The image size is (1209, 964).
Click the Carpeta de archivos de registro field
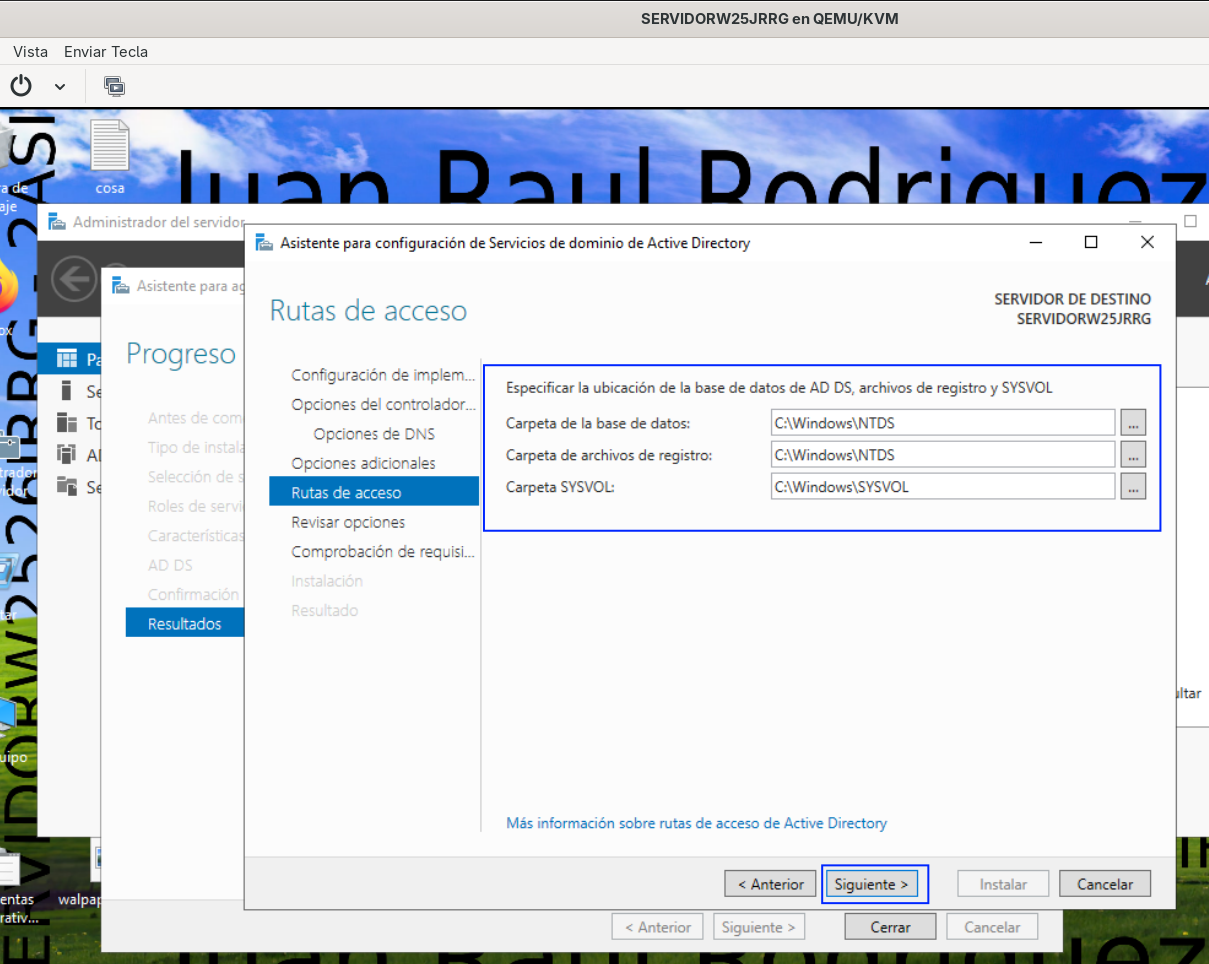[x=943, y=455]
